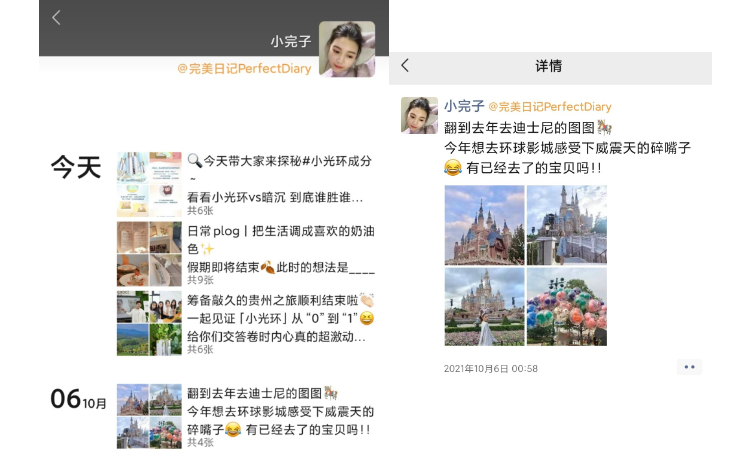Open the album post text 翻到去年去迪士尼的图图
This screenshot has height=470, width=750.
(262, 393)
